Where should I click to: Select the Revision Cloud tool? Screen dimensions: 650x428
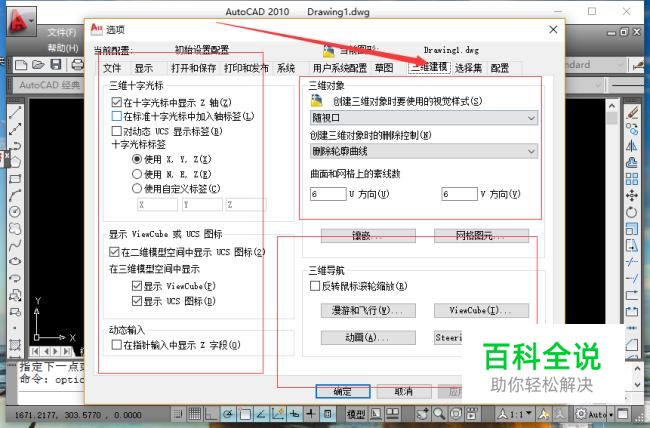click(15, 229)
